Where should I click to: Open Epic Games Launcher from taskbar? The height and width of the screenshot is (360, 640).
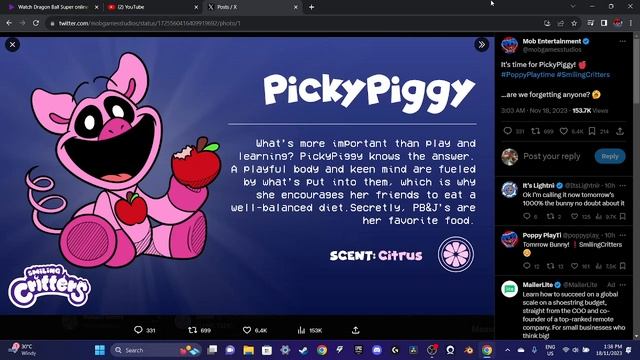tap(358, 350)
